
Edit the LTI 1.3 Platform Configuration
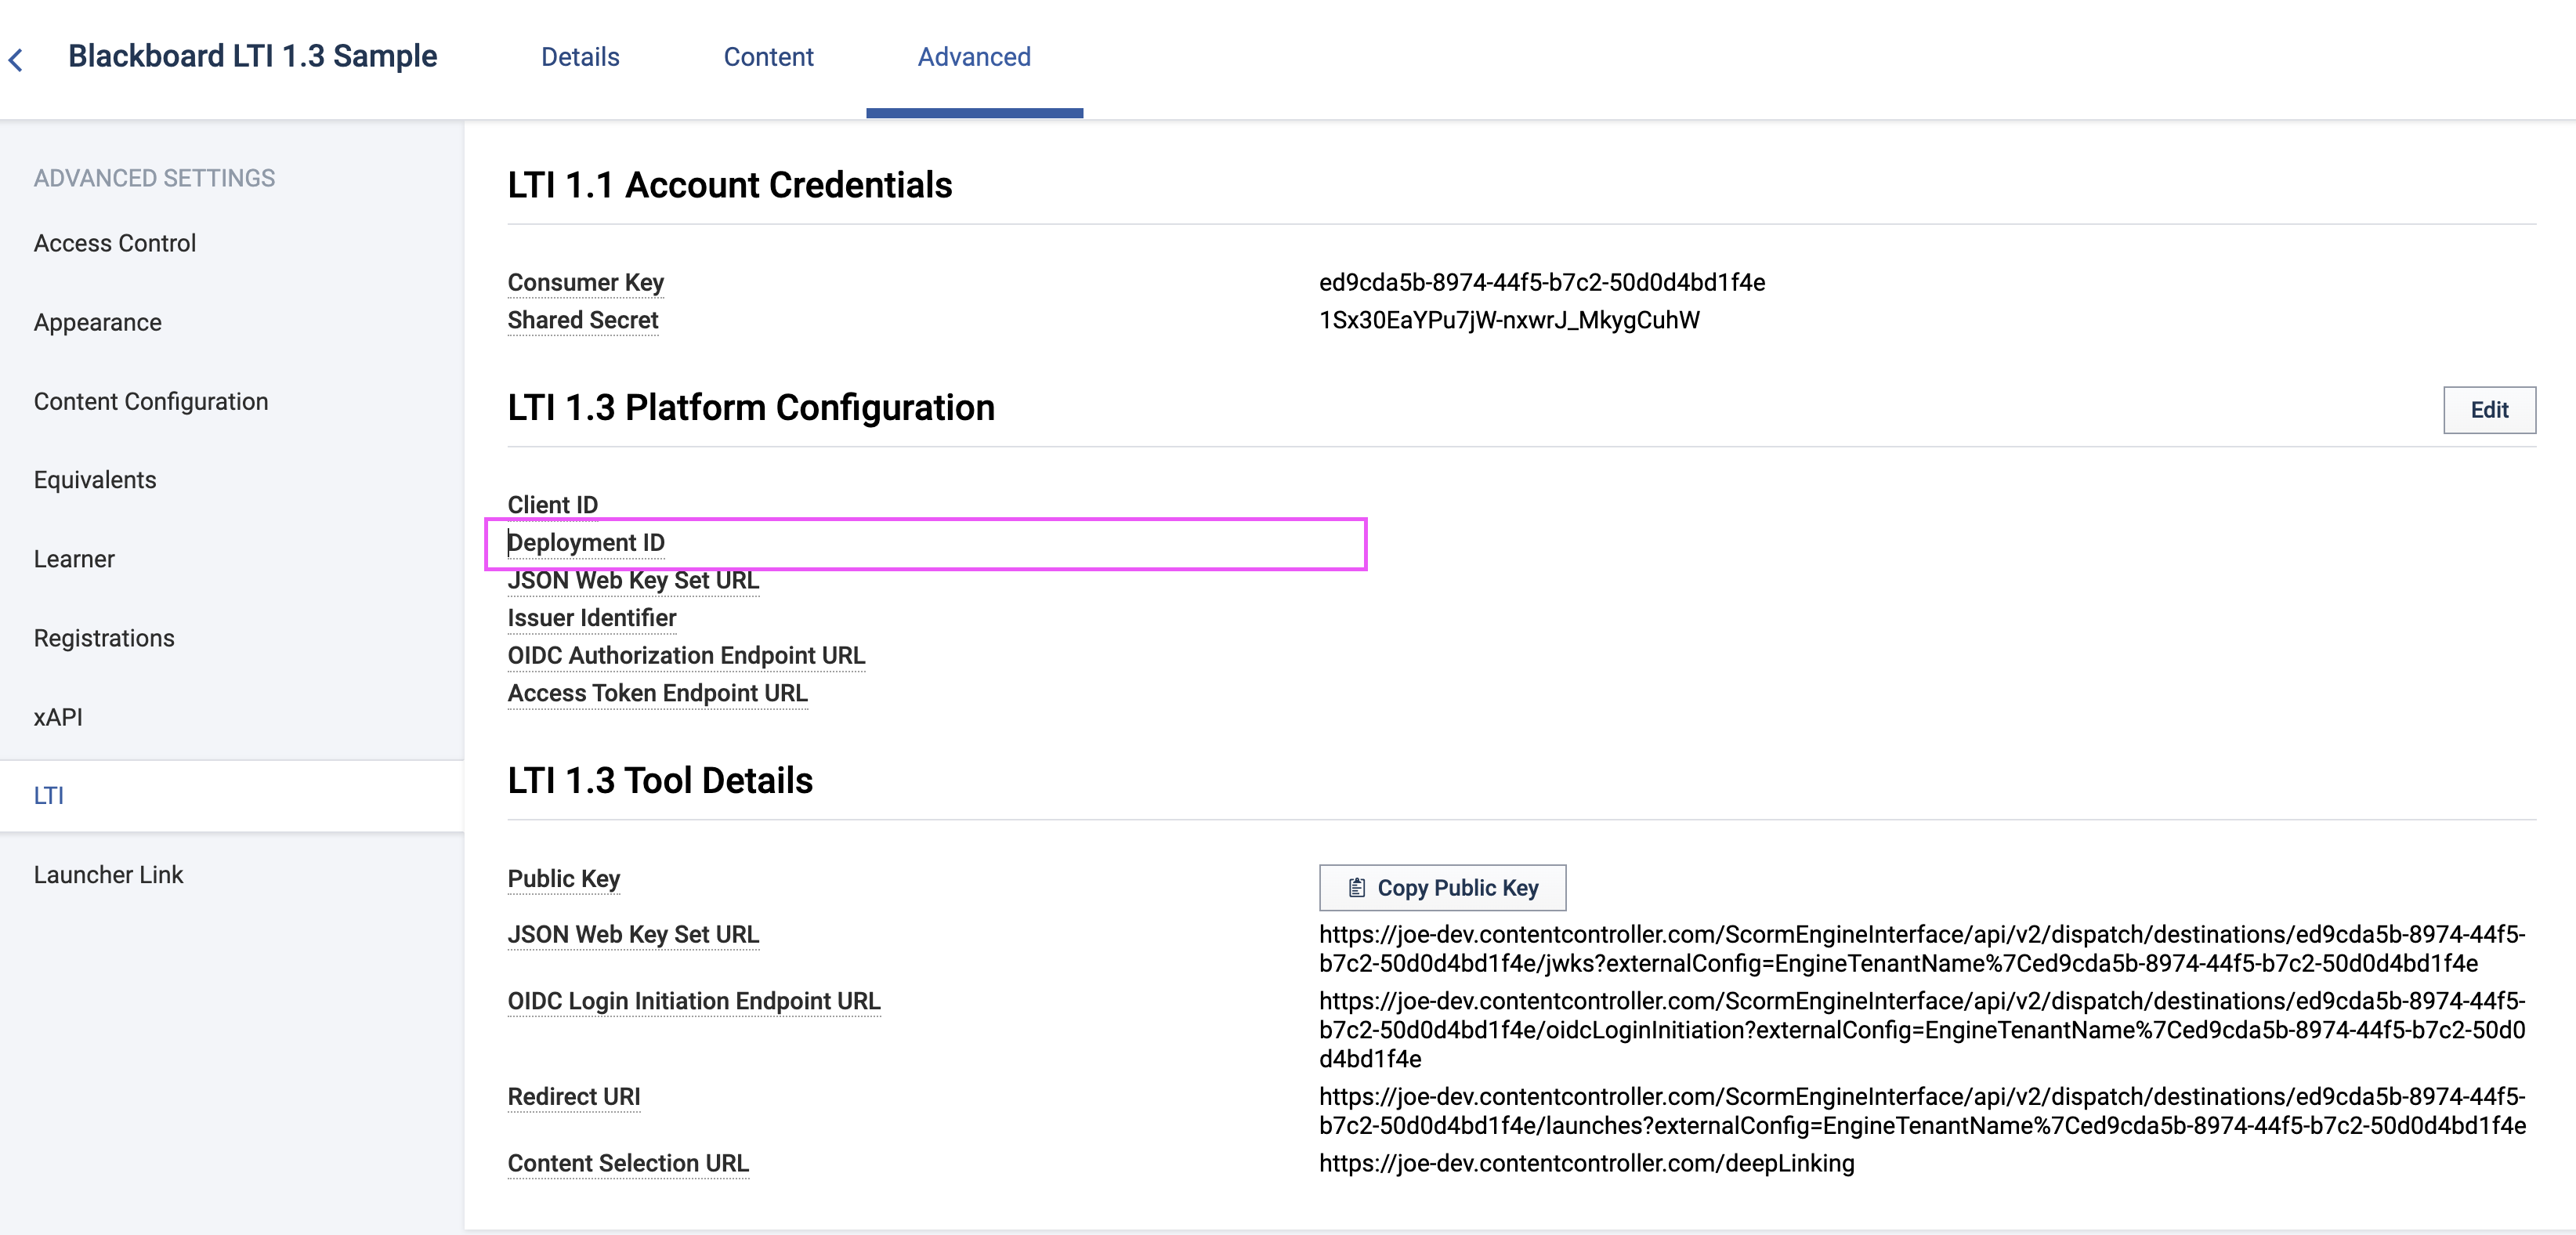pyautogui.click(x=2489, y=410)
